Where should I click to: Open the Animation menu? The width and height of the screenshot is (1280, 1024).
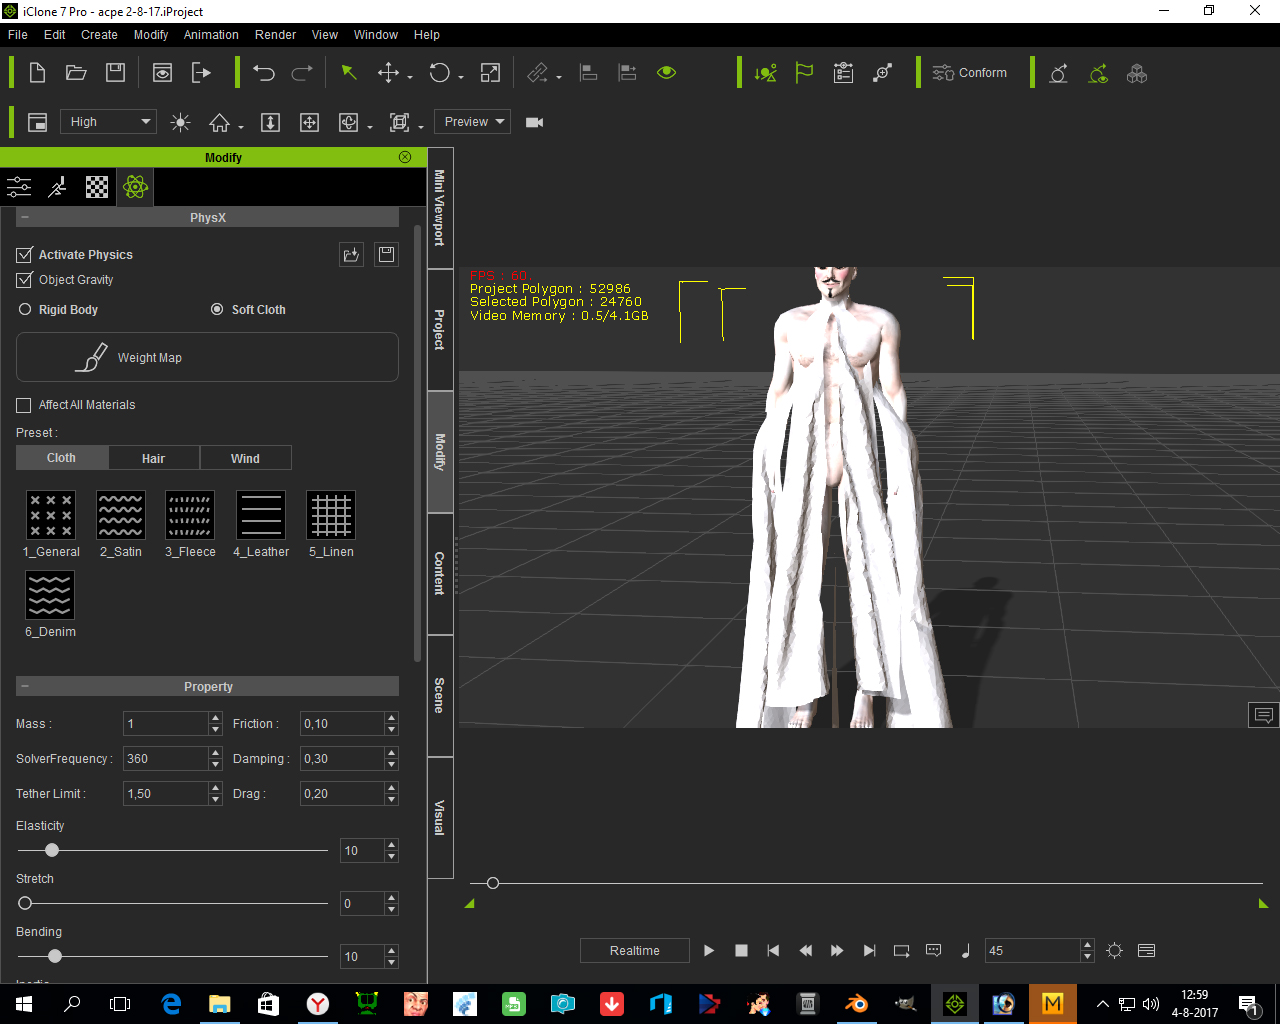(211, 35)
